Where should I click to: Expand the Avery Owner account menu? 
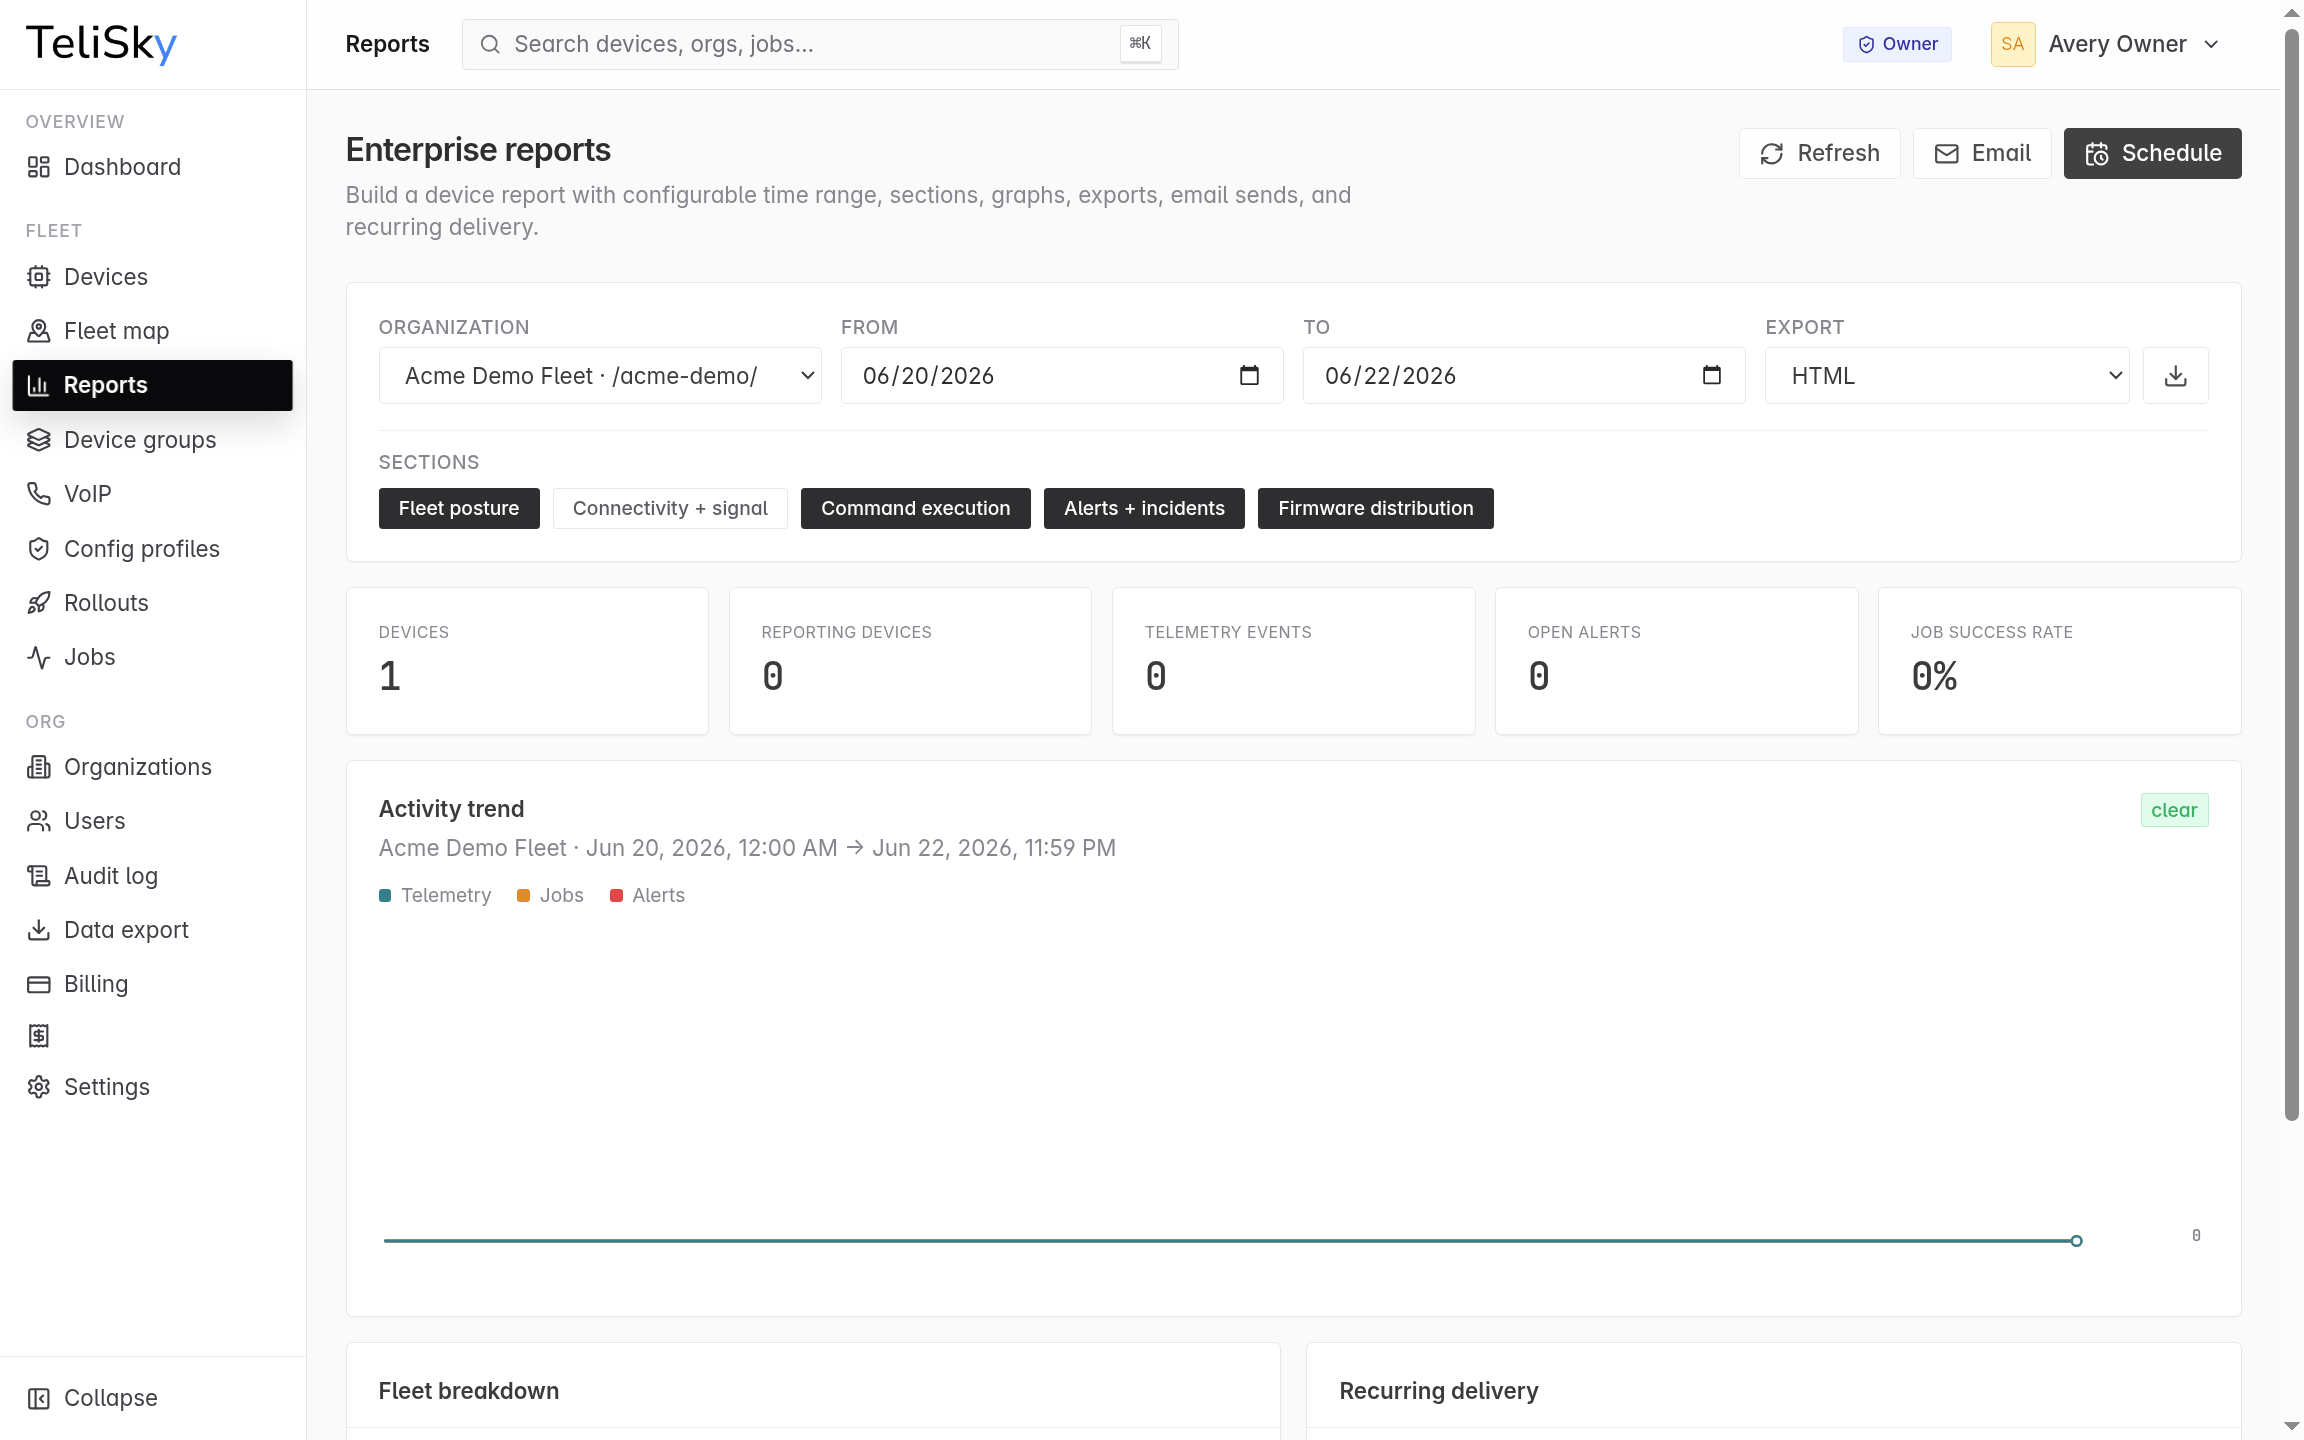coord(2105,44)
